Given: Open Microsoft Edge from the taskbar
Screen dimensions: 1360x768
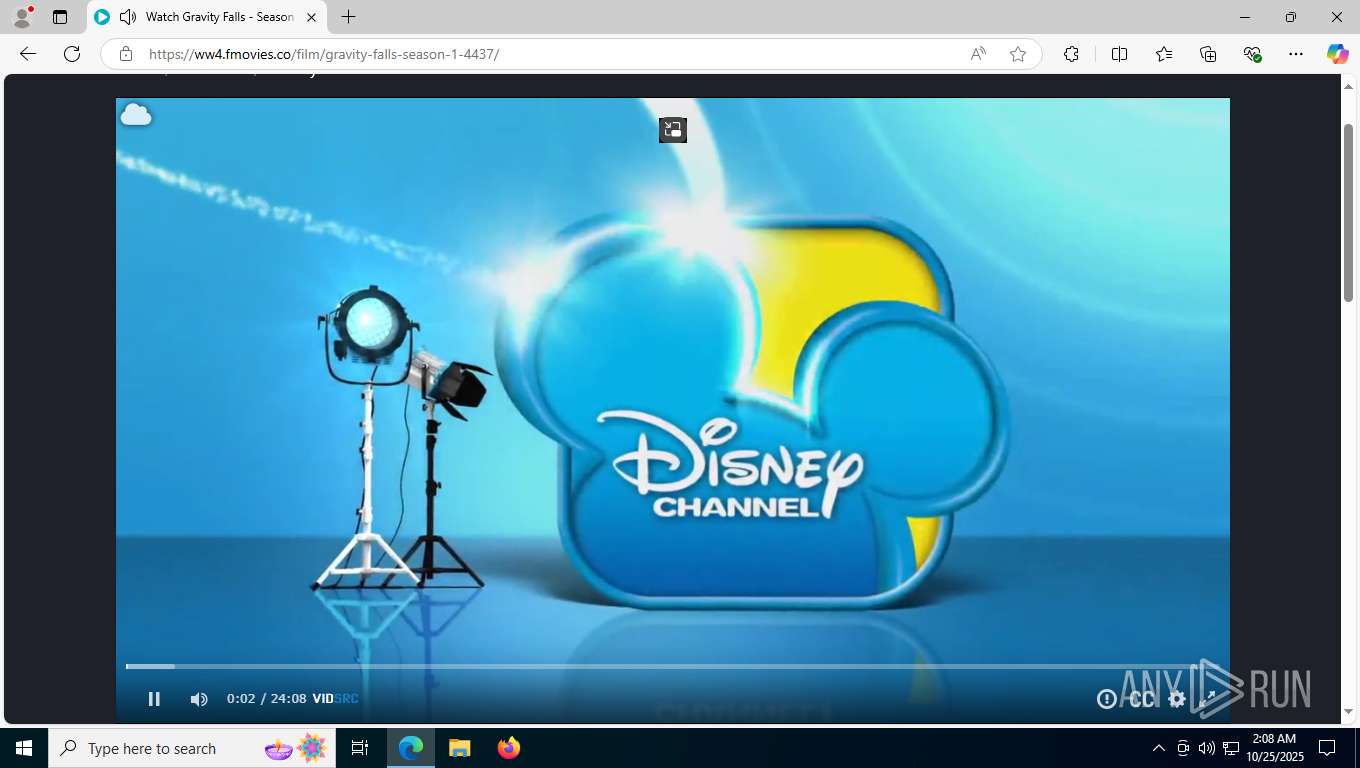Looking at the screenshot, I should coord(411,748).
